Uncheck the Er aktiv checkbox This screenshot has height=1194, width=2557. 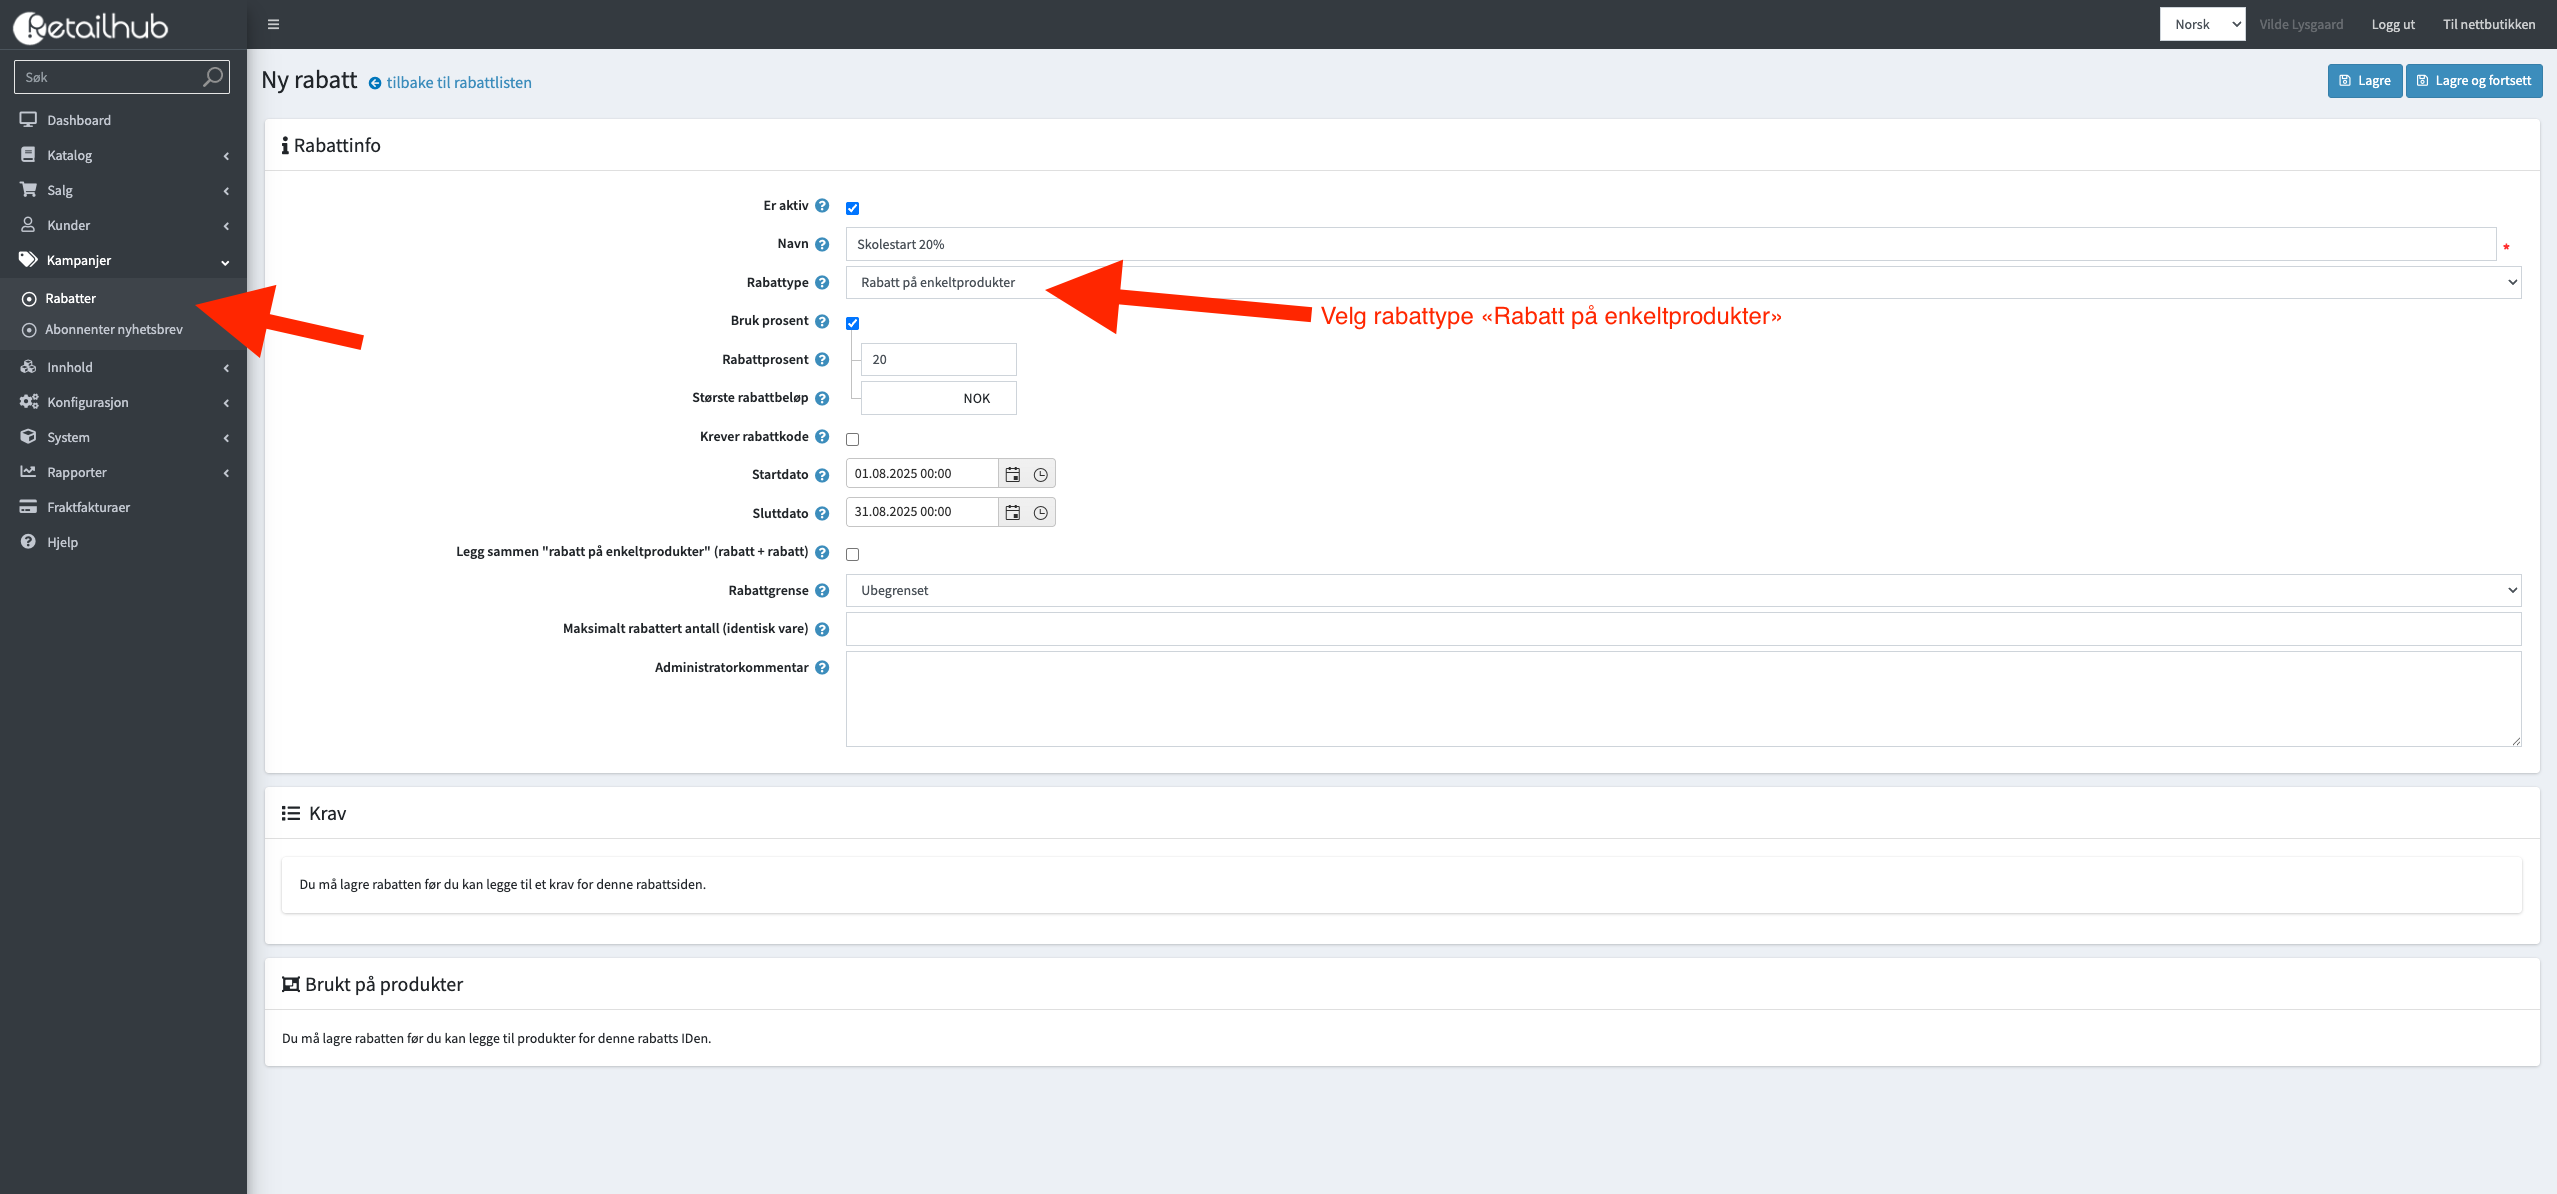[852, 208]
